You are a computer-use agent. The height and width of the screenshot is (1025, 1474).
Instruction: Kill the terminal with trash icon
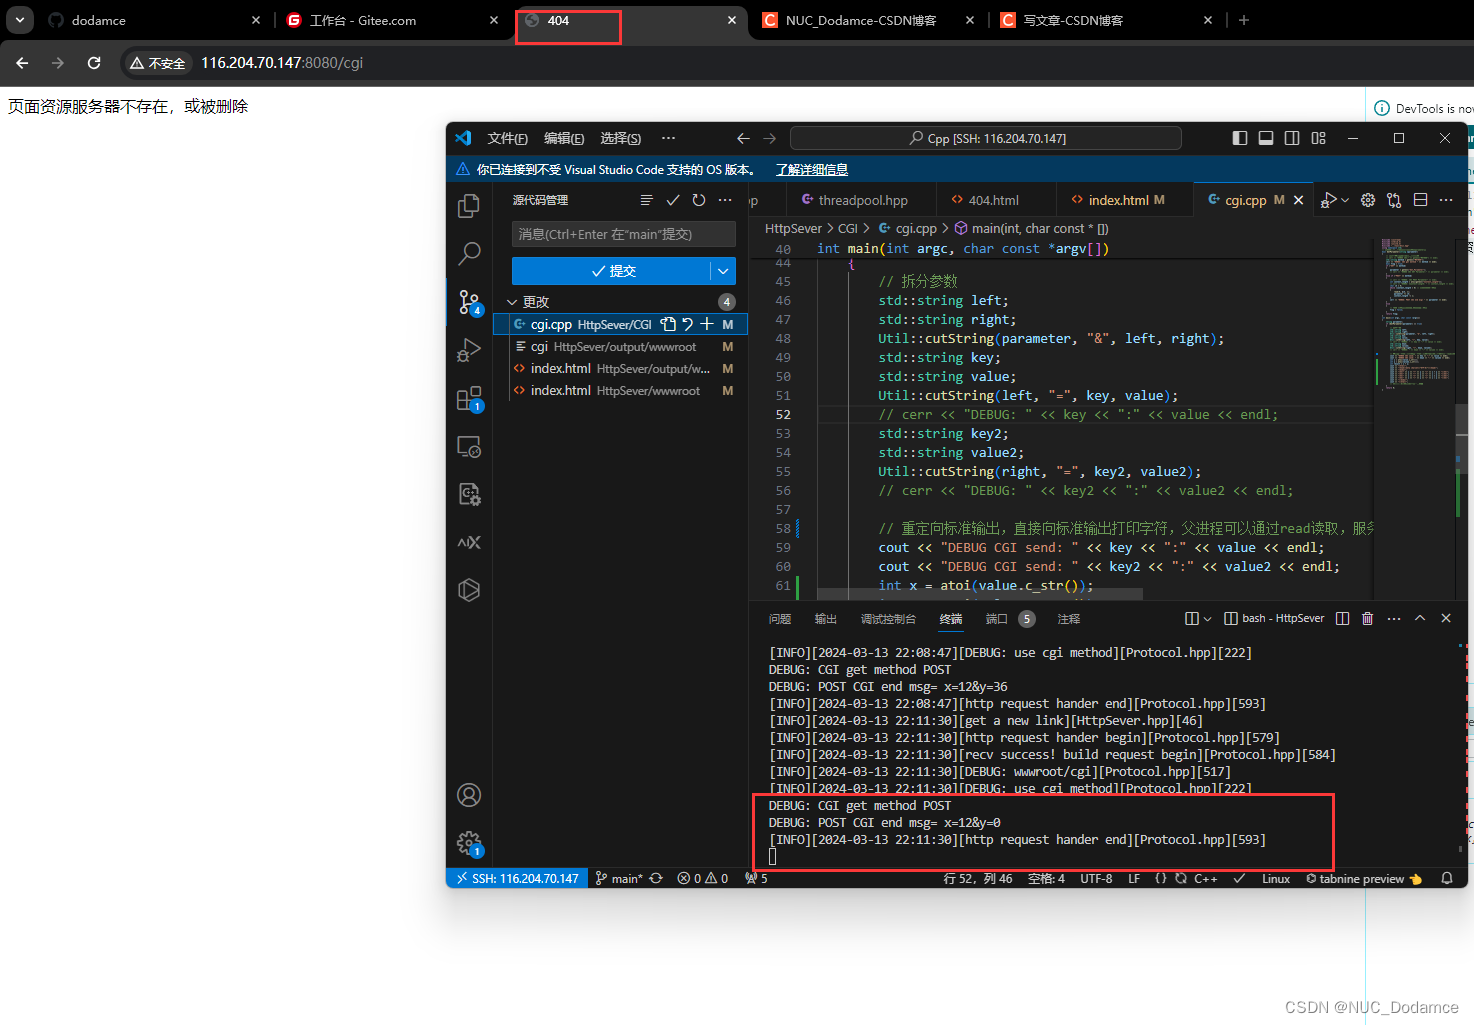coord(1368,618)
